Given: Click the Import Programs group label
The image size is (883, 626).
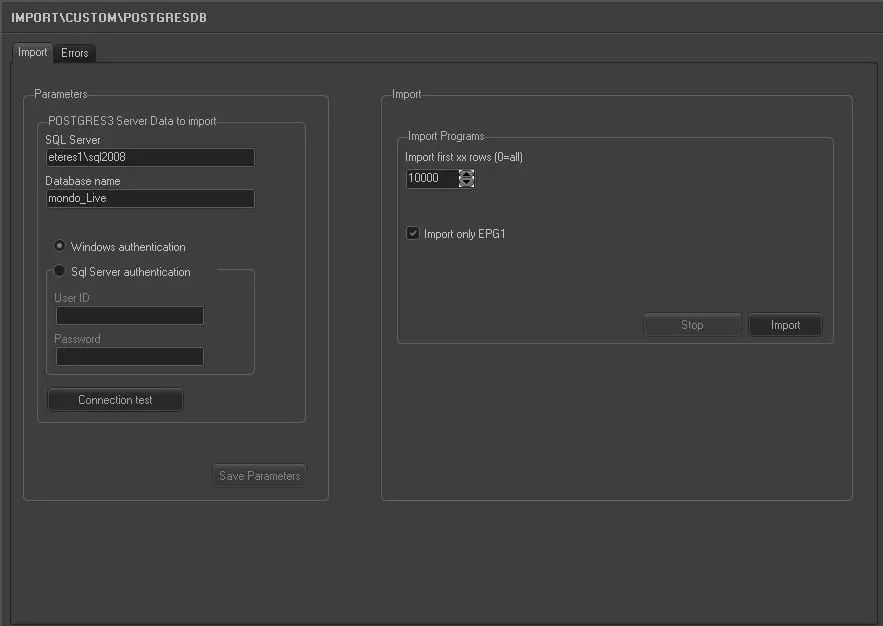Looking at the screenshot, I should 446,136.
